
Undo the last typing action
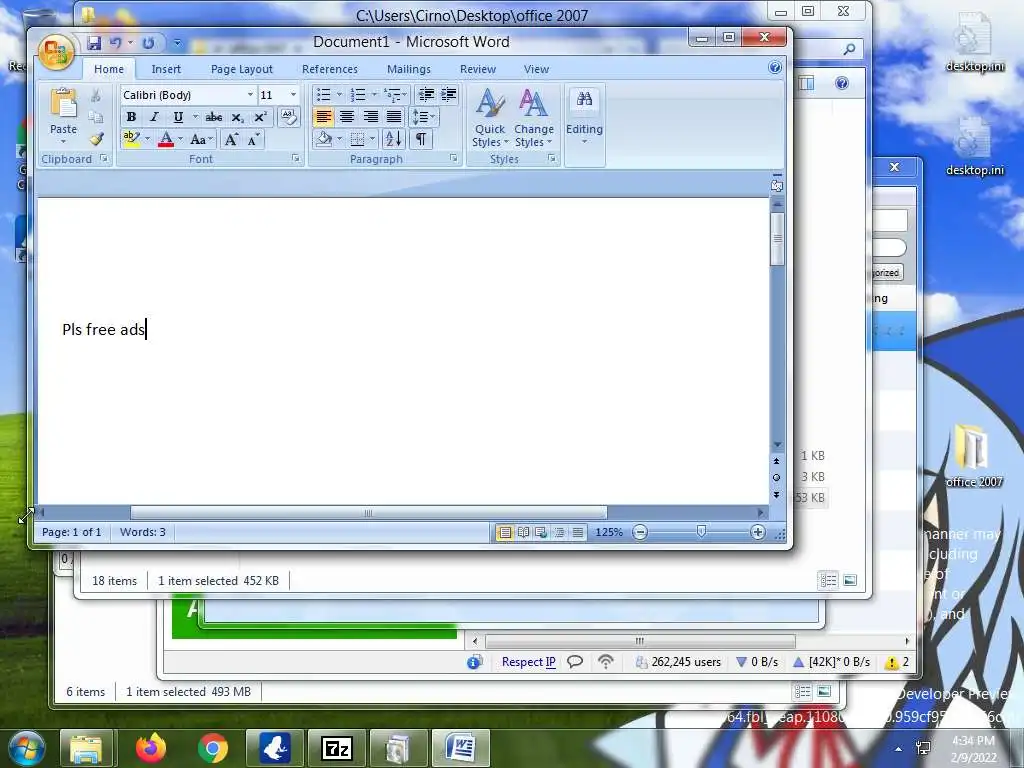116,43
